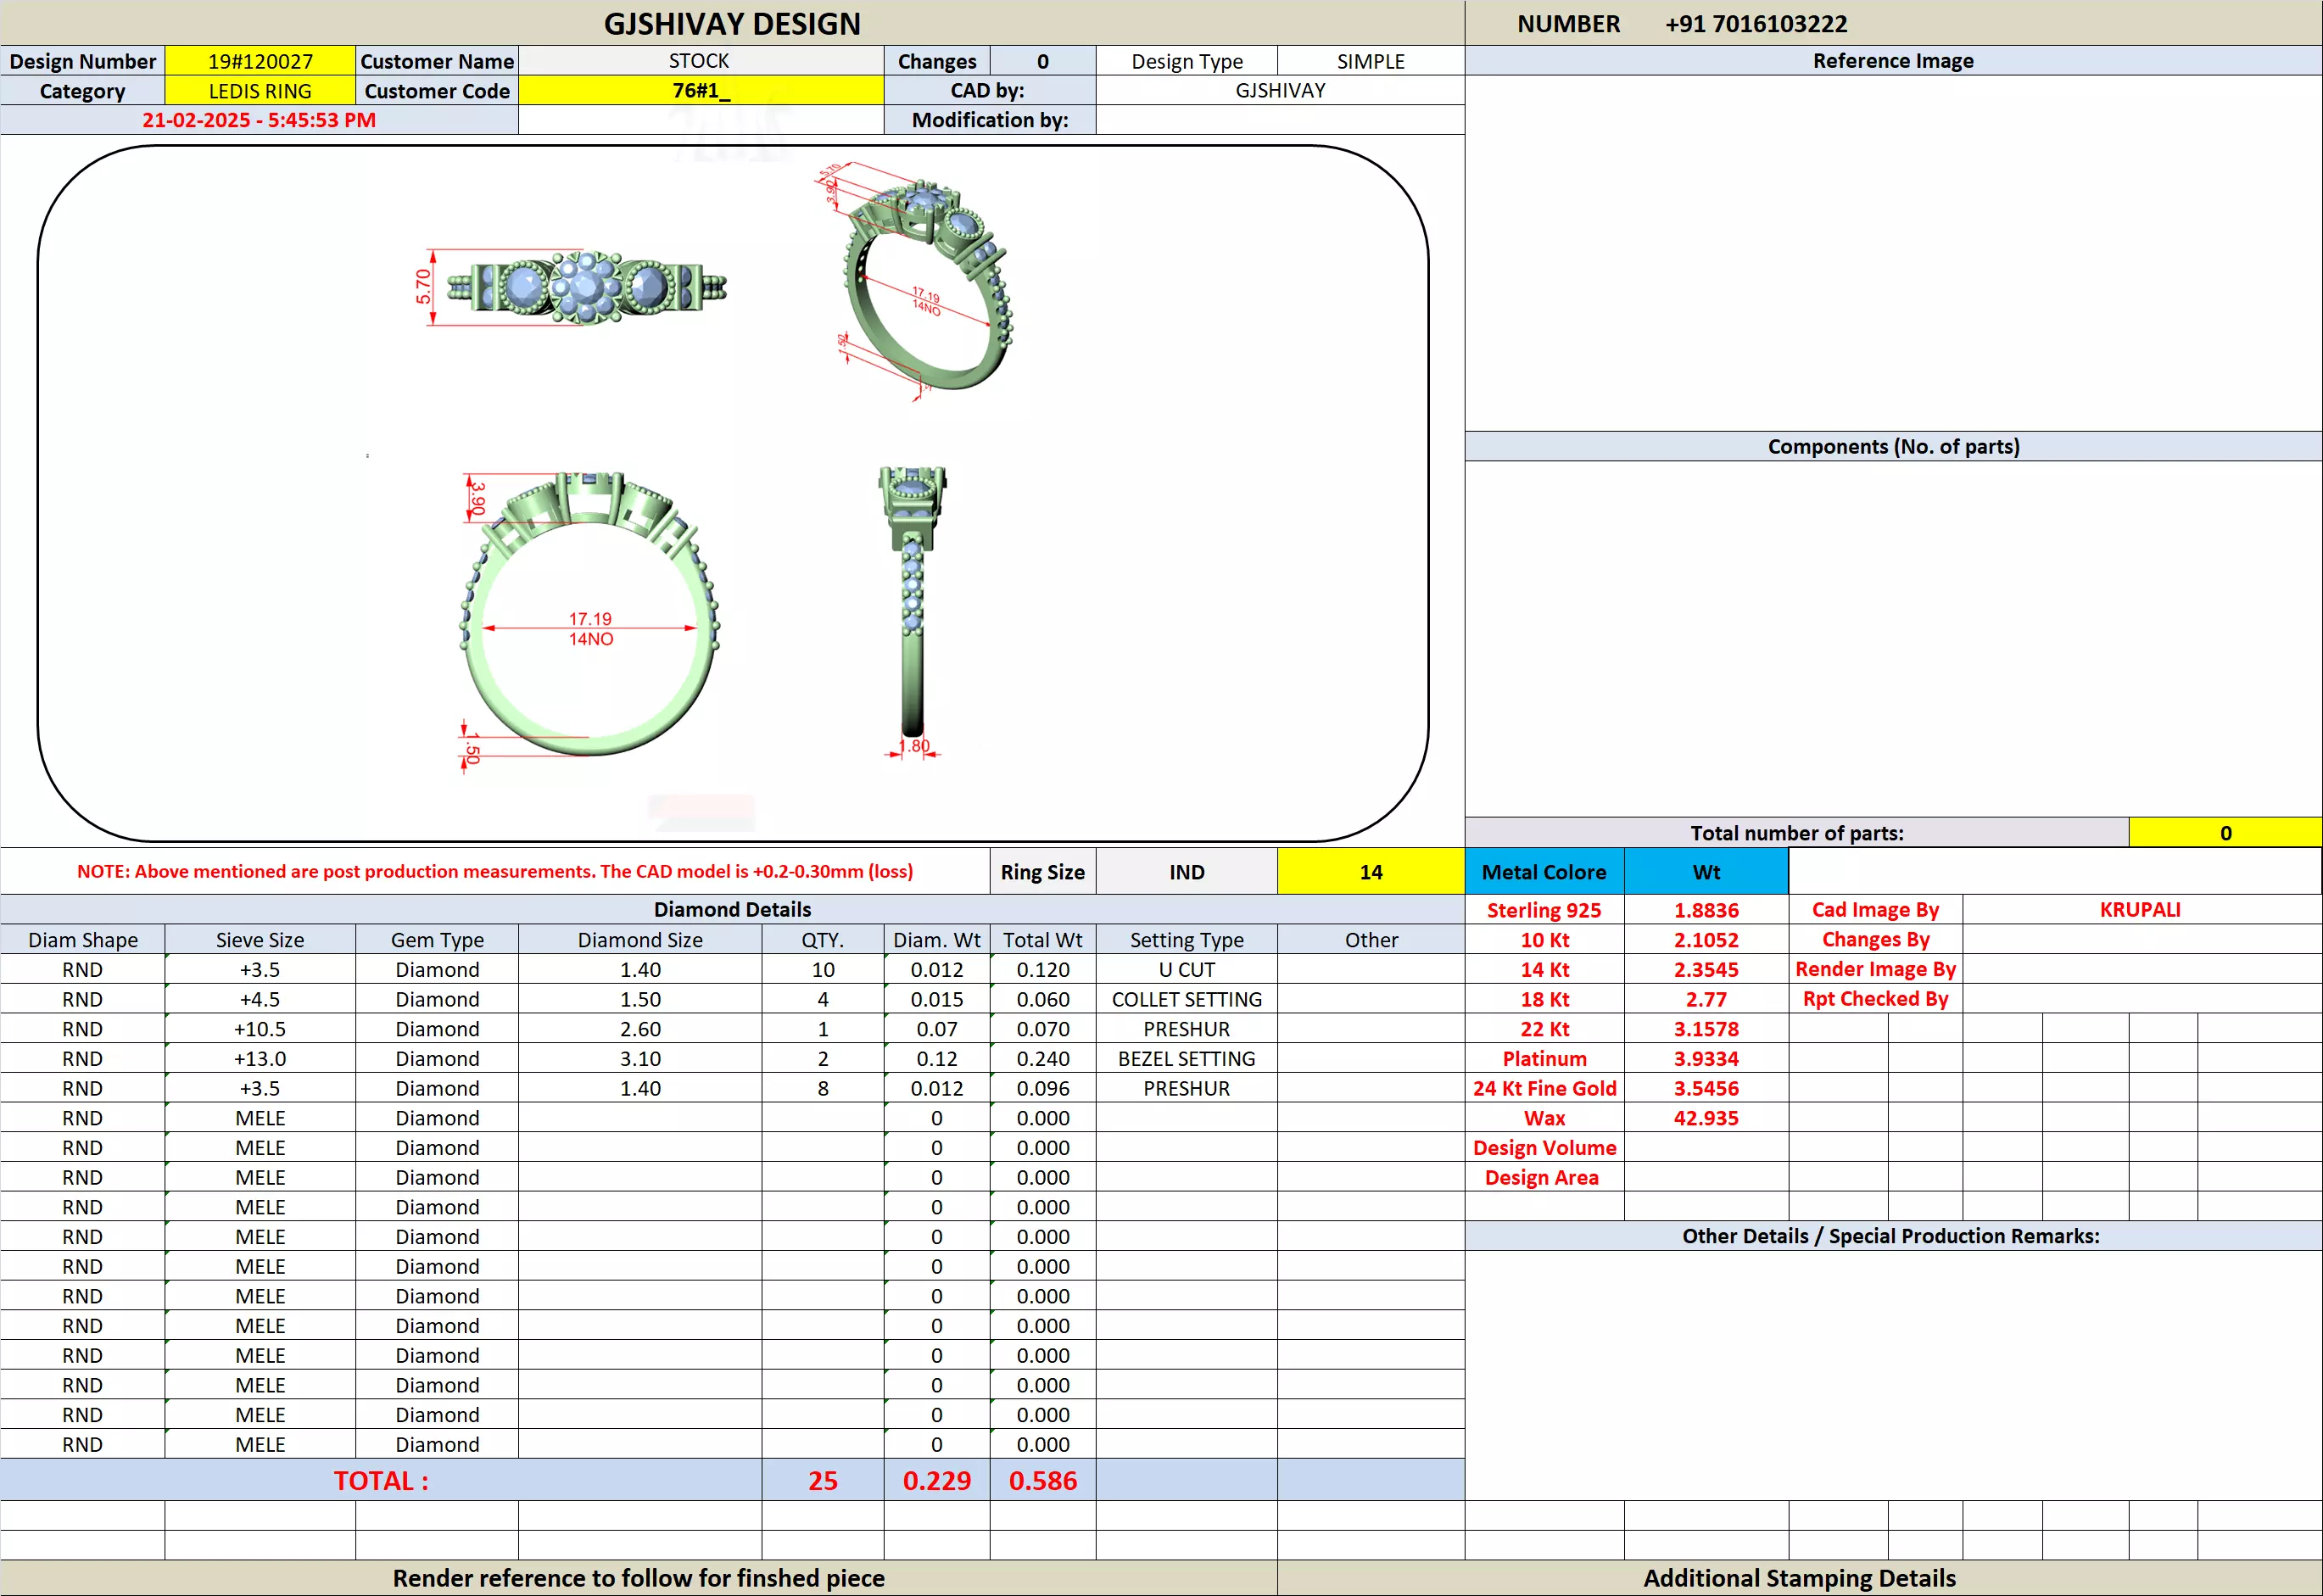Screen dimensions: 2323x1596
Task: Select the Sterling 925 weight 1.8836
Action: click(x=1705, y=910)
